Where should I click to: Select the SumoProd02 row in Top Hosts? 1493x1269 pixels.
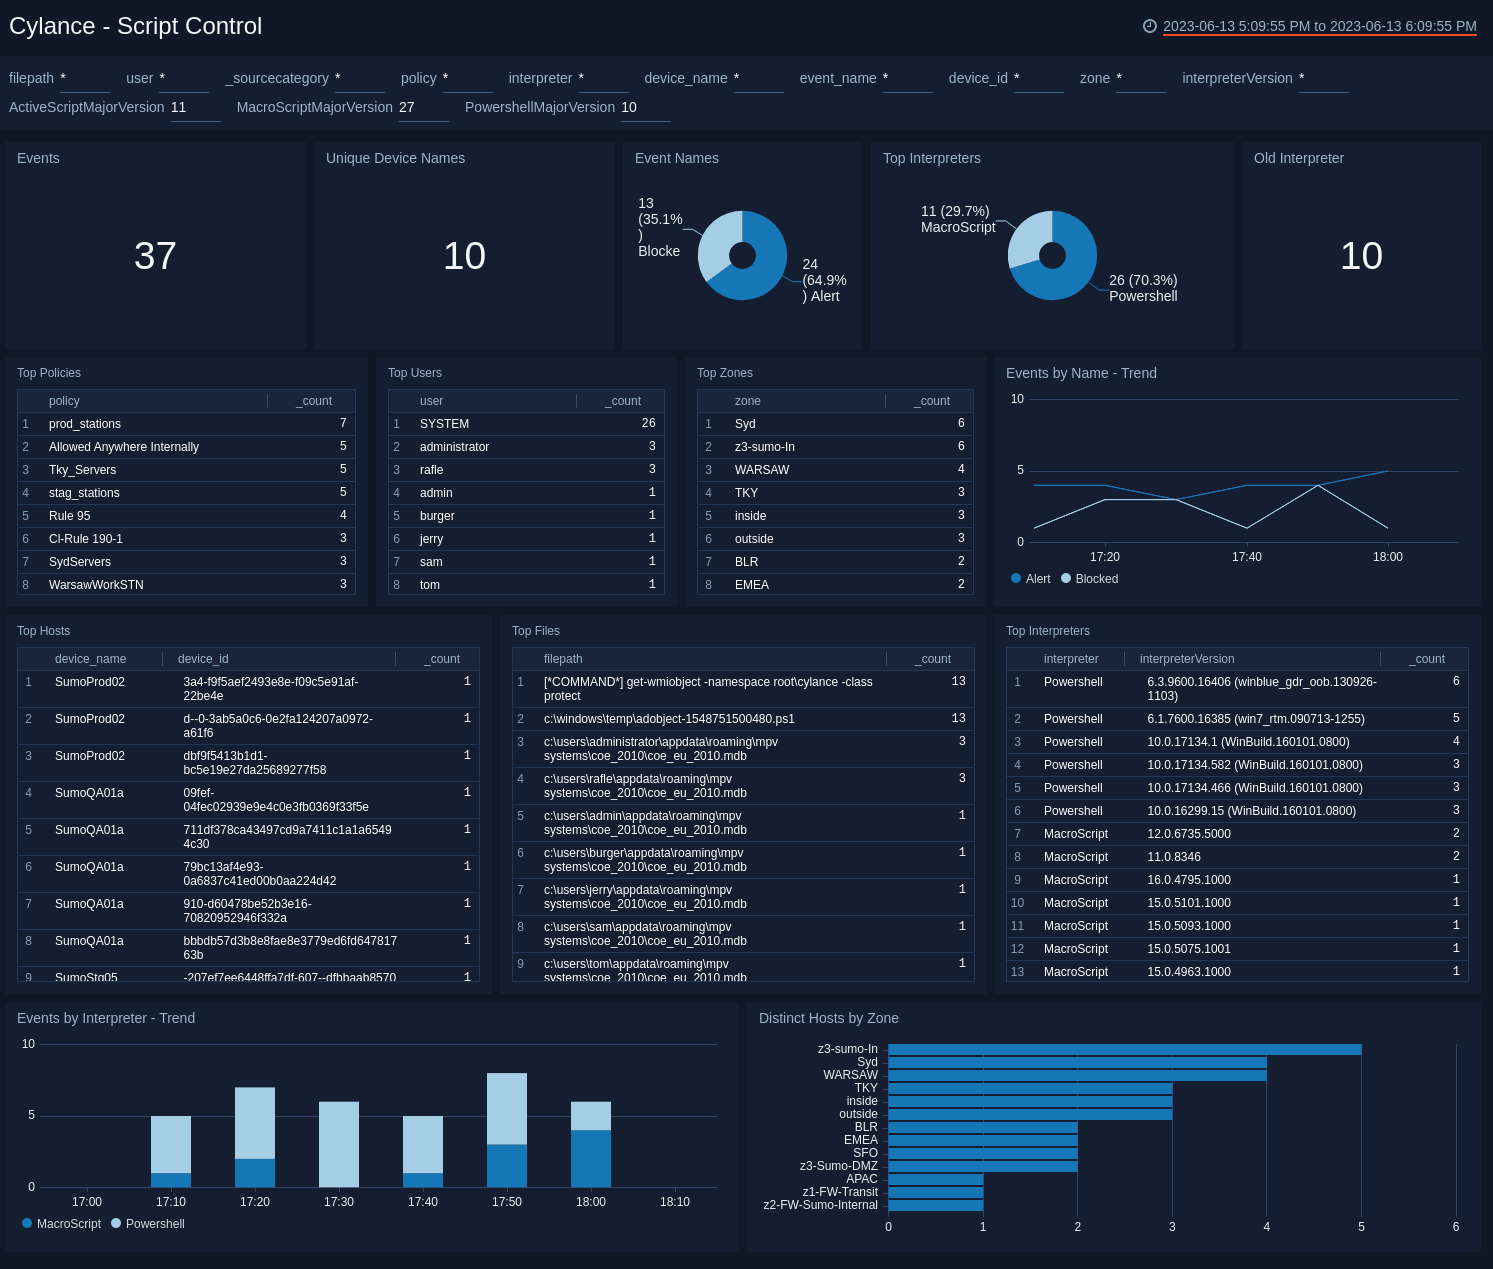(x=88, y=682)
